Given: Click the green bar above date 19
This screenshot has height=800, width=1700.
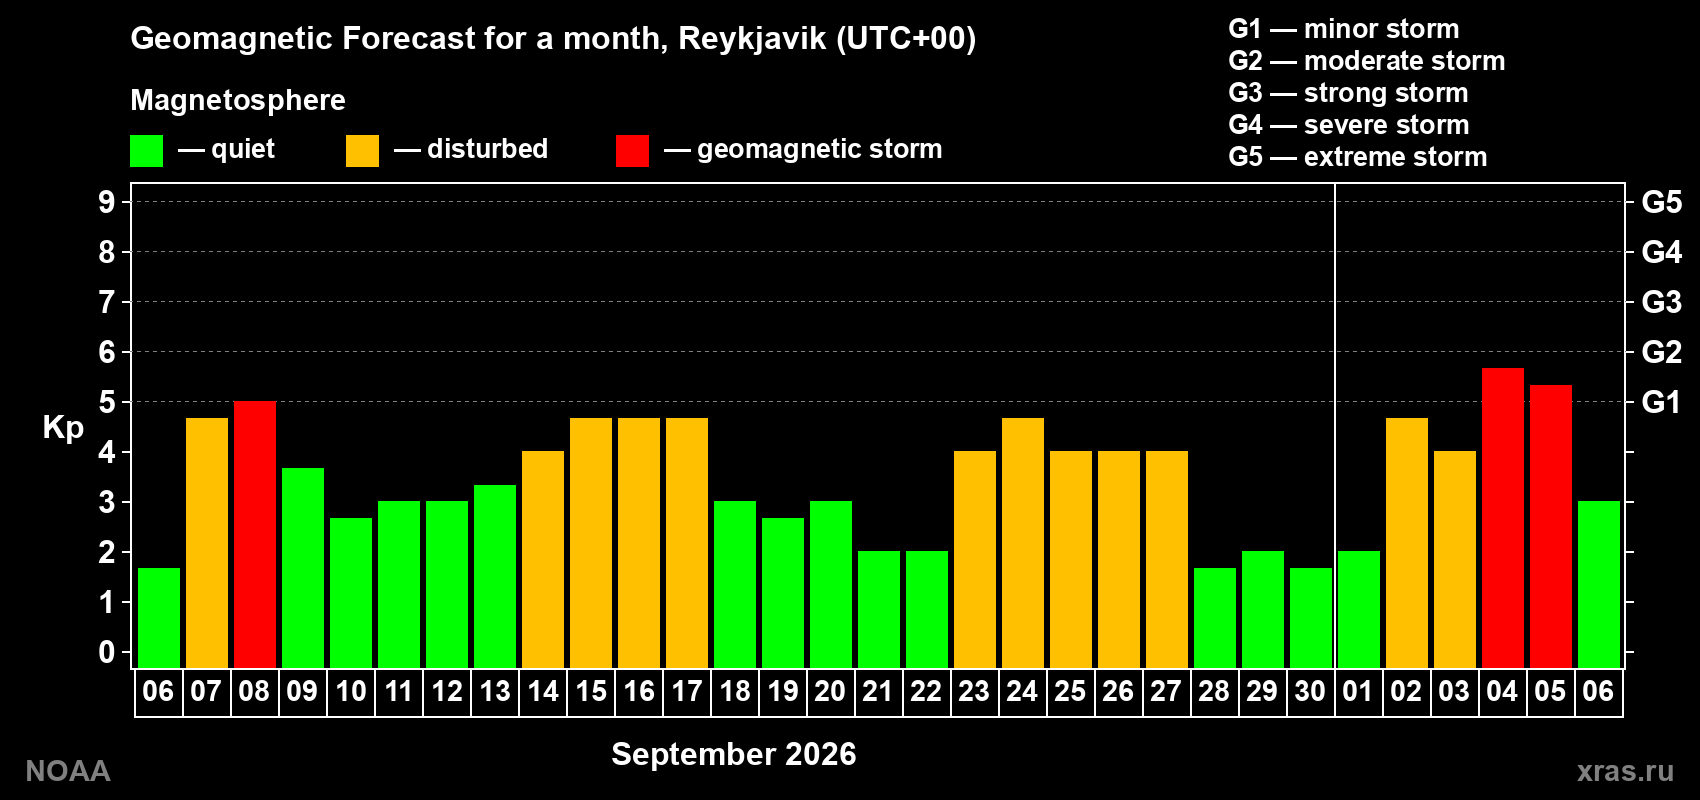Looking at the screenshot, I should click(x=783, y=593).
